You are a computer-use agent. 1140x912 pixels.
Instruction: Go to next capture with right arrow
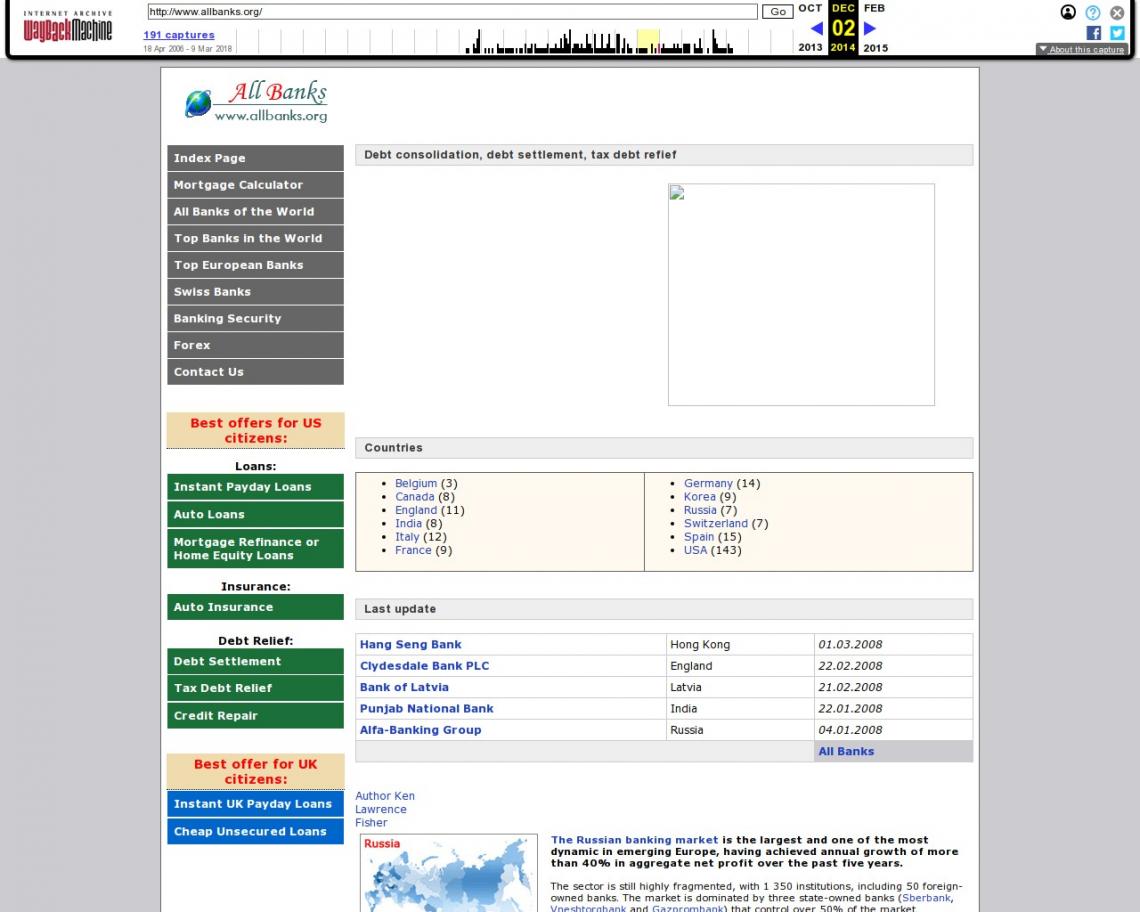click(870, 28)
